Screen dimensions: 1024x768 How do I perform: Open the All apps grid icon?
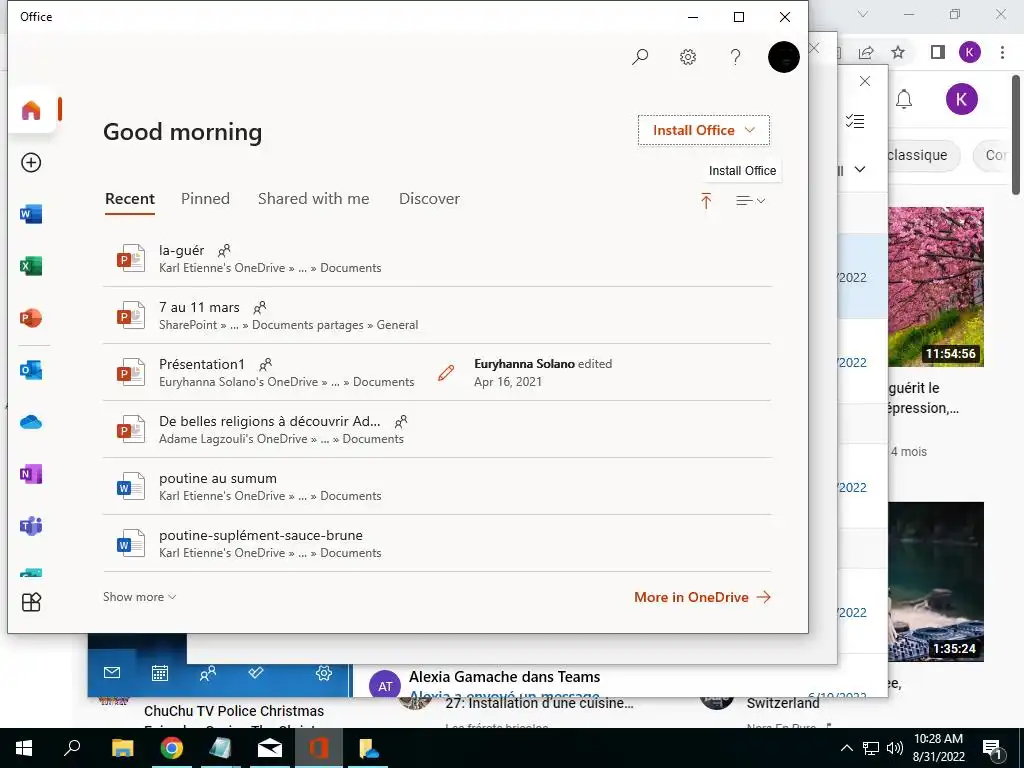click(31, 601)
